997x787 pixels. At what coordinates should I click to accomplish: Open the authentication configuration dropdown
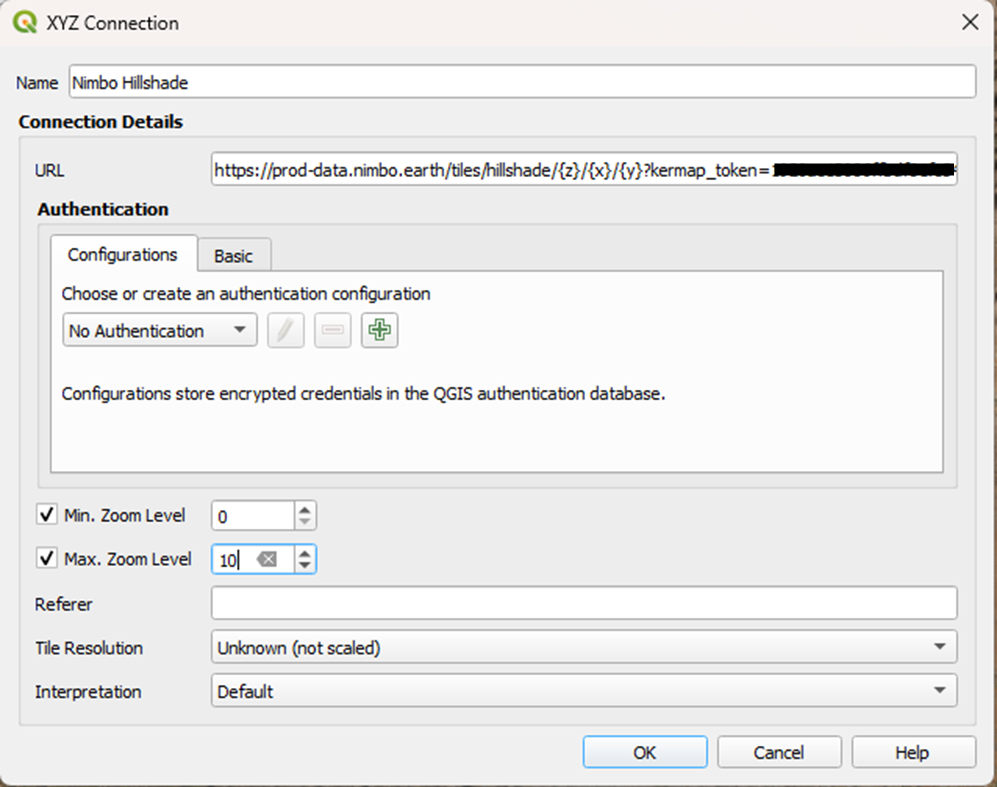(236, 330)
